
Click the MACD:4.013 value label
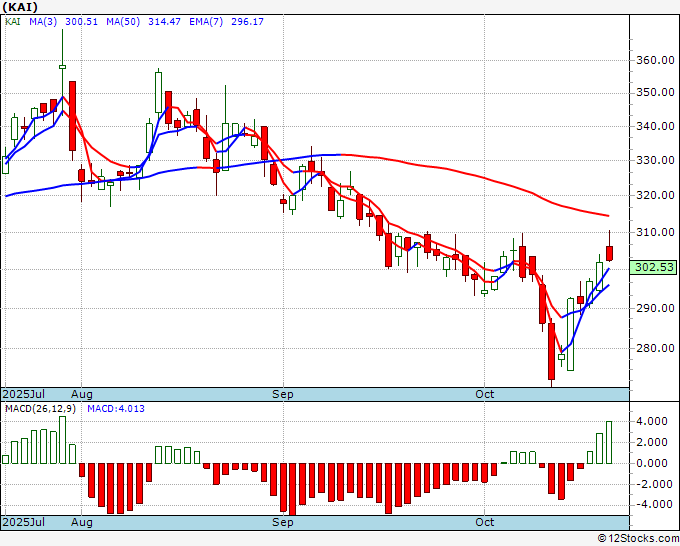coord(116,409)
